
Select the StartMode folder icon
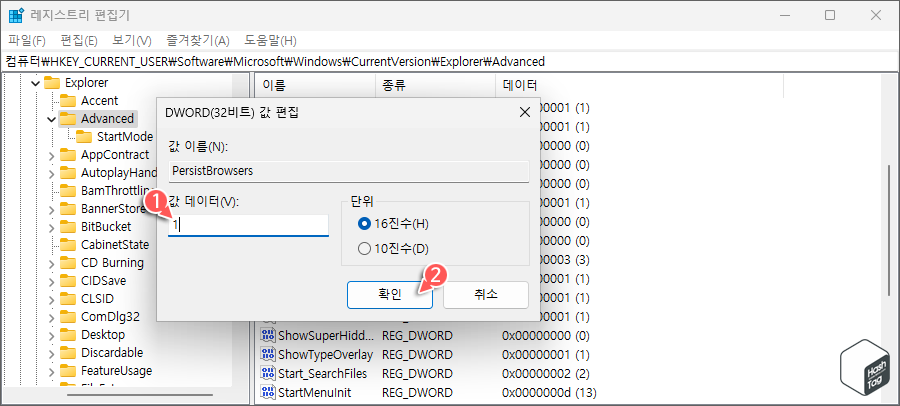(x=84, y=137)
